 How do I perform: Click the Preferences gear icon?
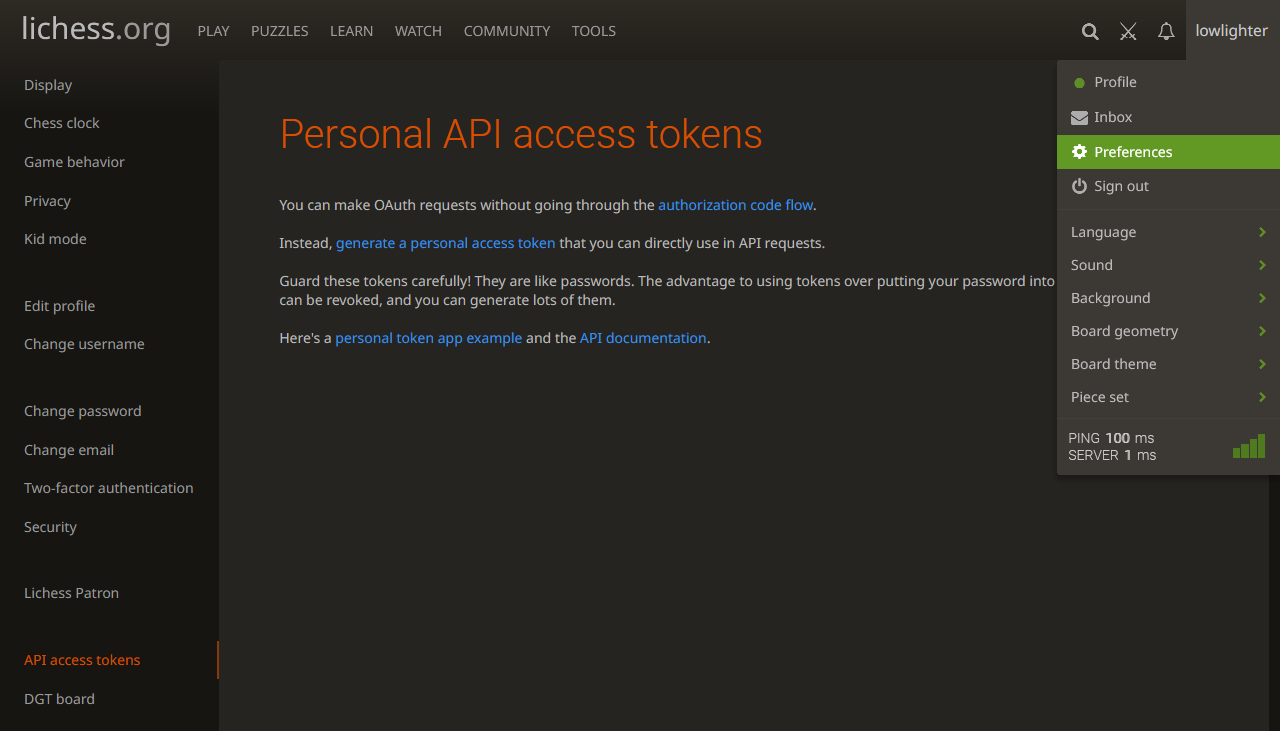1079,152
